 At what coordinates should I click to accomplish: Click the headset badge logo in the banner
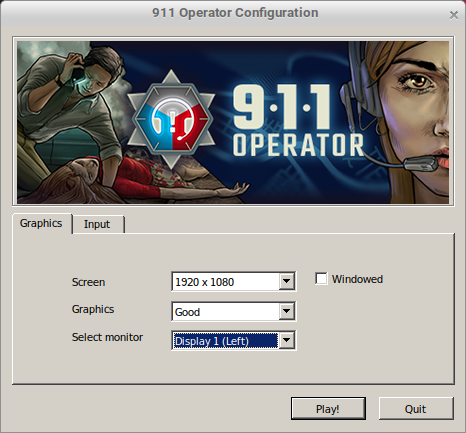171,120
